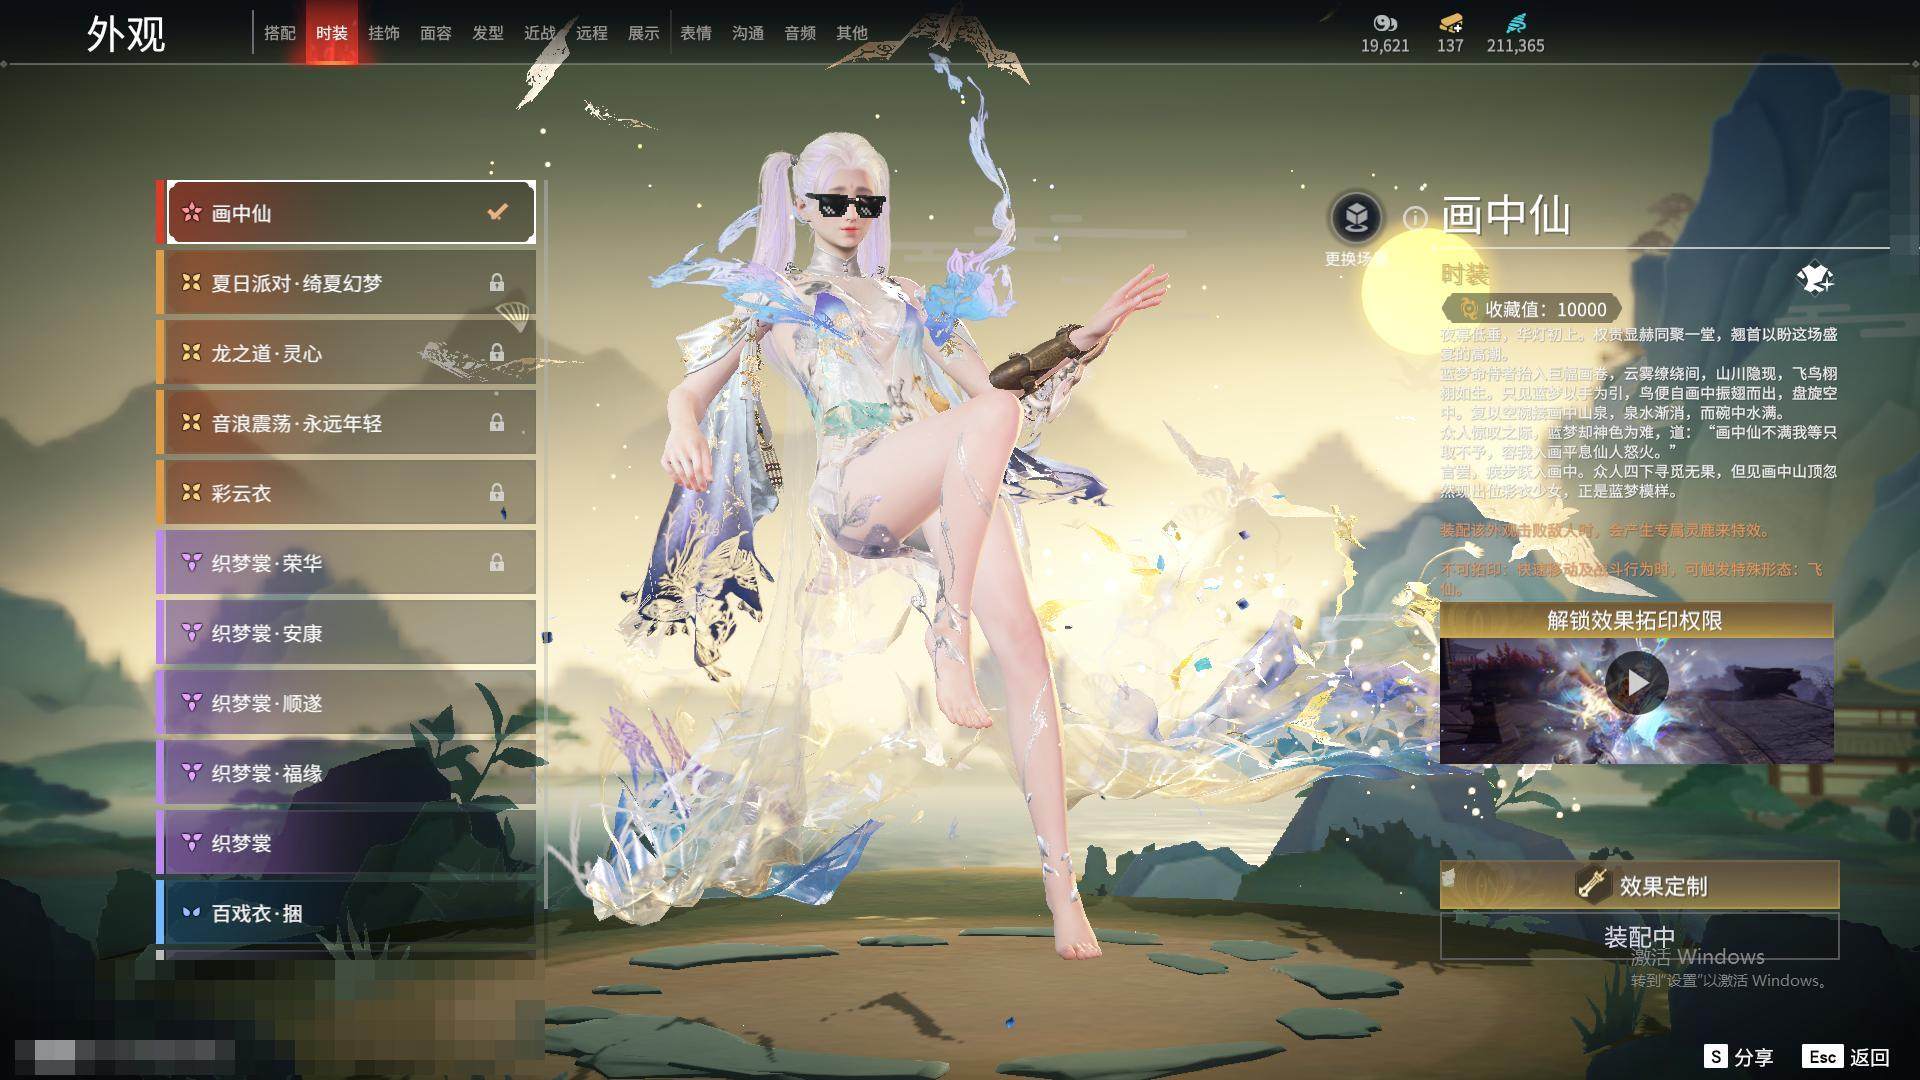Click the sparkling outfit icon under the title
Viewport: 1920px width, 1080px height.
[1814, 279]
